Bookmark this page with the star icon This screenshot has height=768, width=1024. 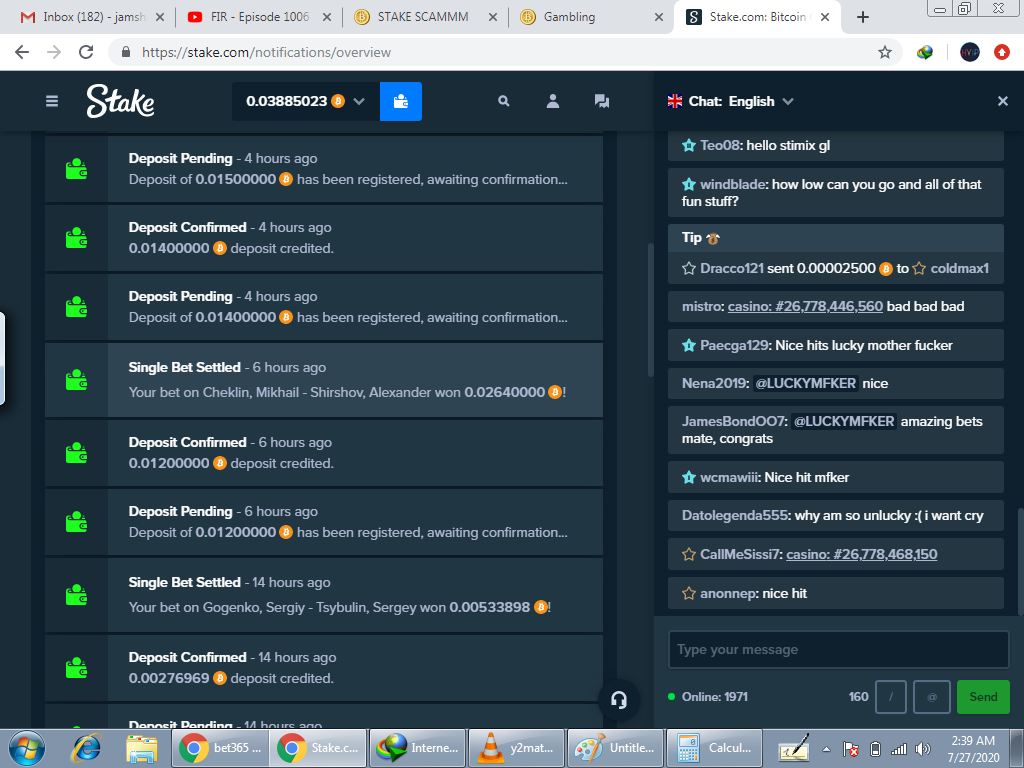884,52
